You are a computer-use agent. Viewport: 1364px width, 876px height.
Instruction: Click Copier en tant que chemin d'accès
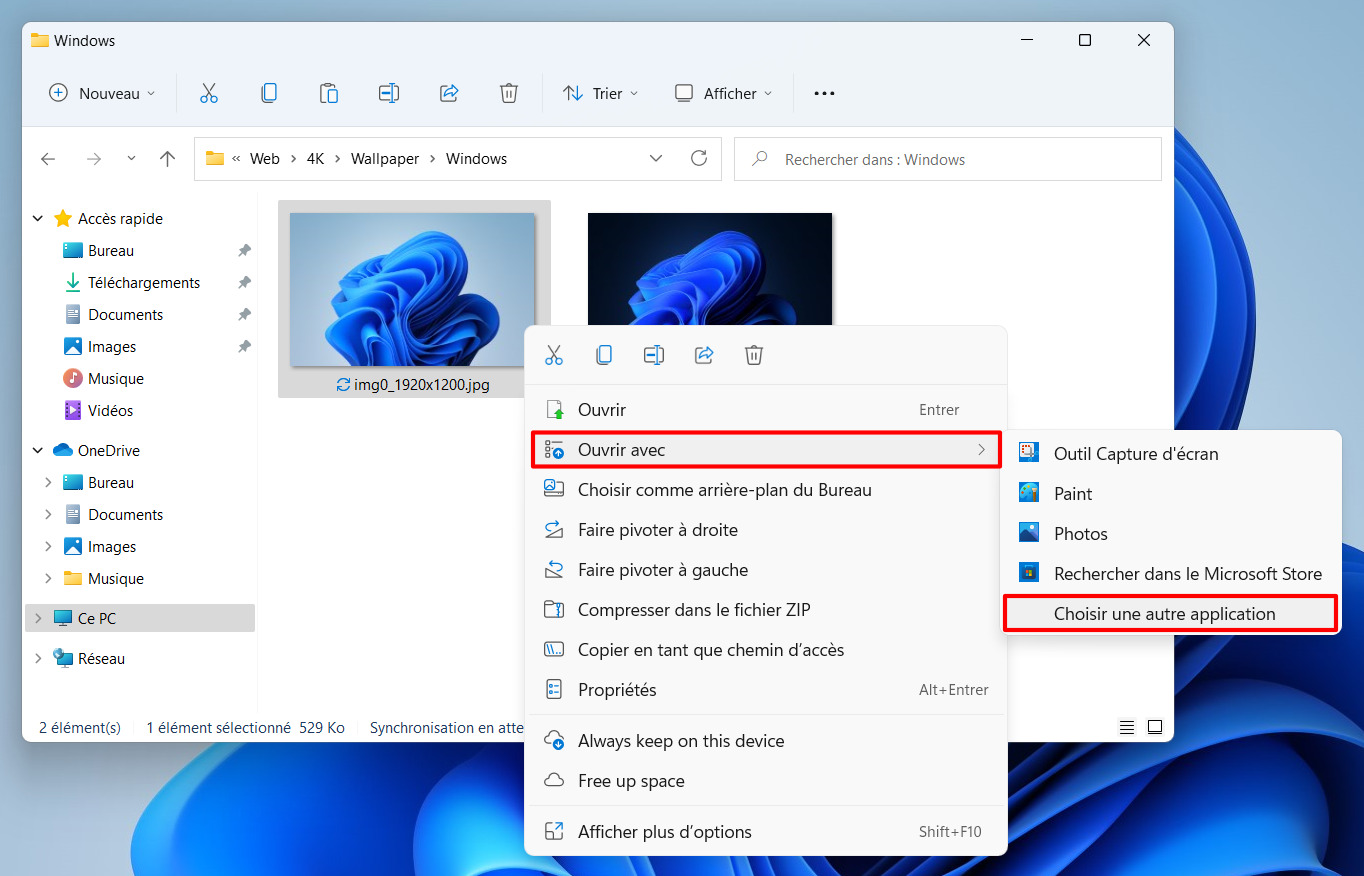(x=766, y=650)
